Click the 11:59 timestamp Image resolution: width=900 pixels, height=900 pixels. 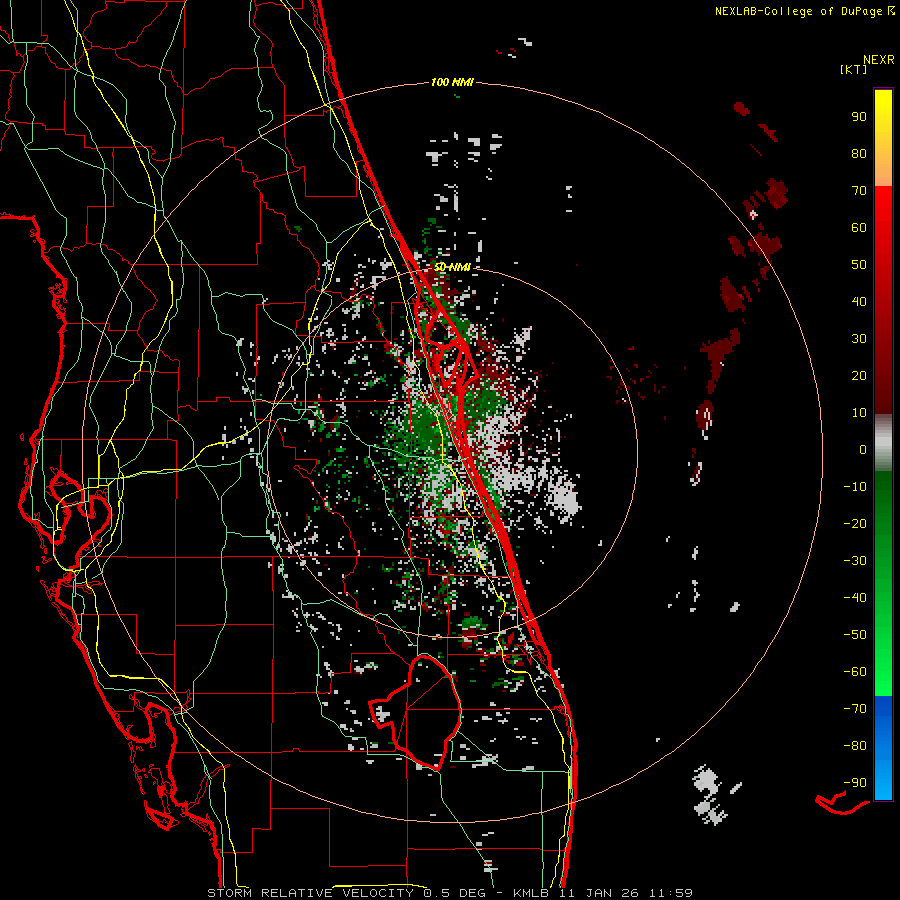point(671,893)
